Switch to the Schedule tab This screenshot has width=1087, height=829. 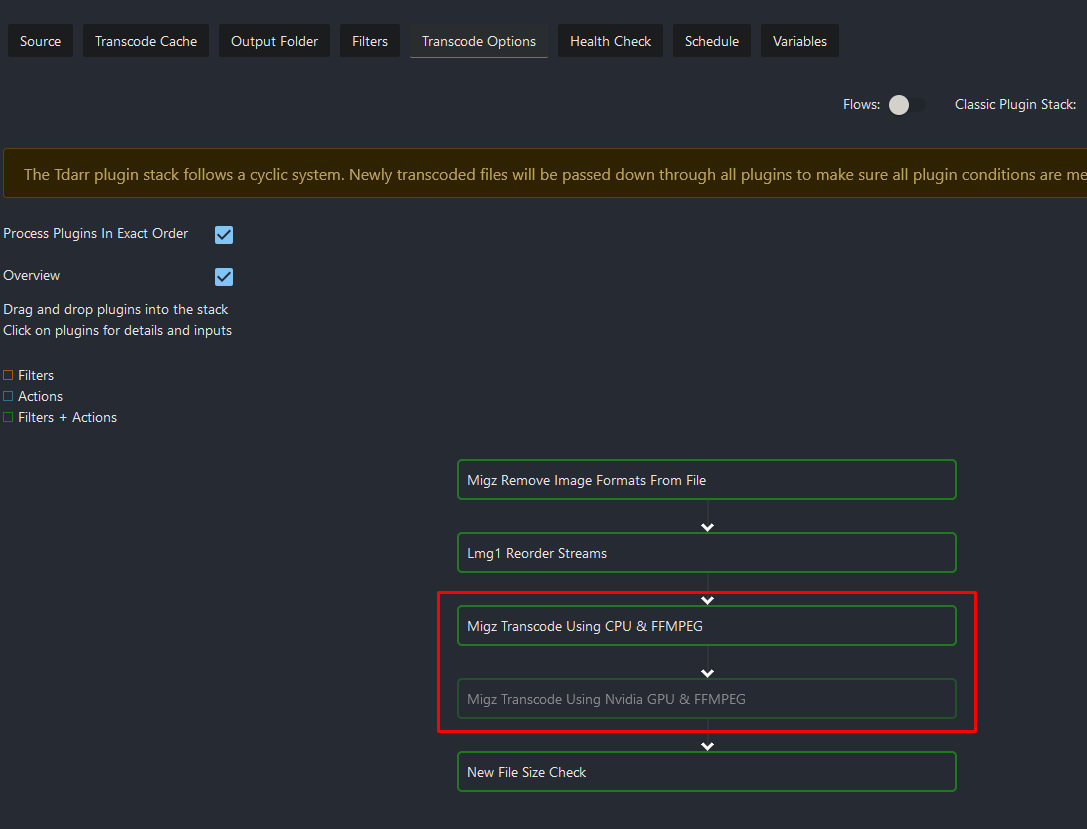tap(712, 41)
